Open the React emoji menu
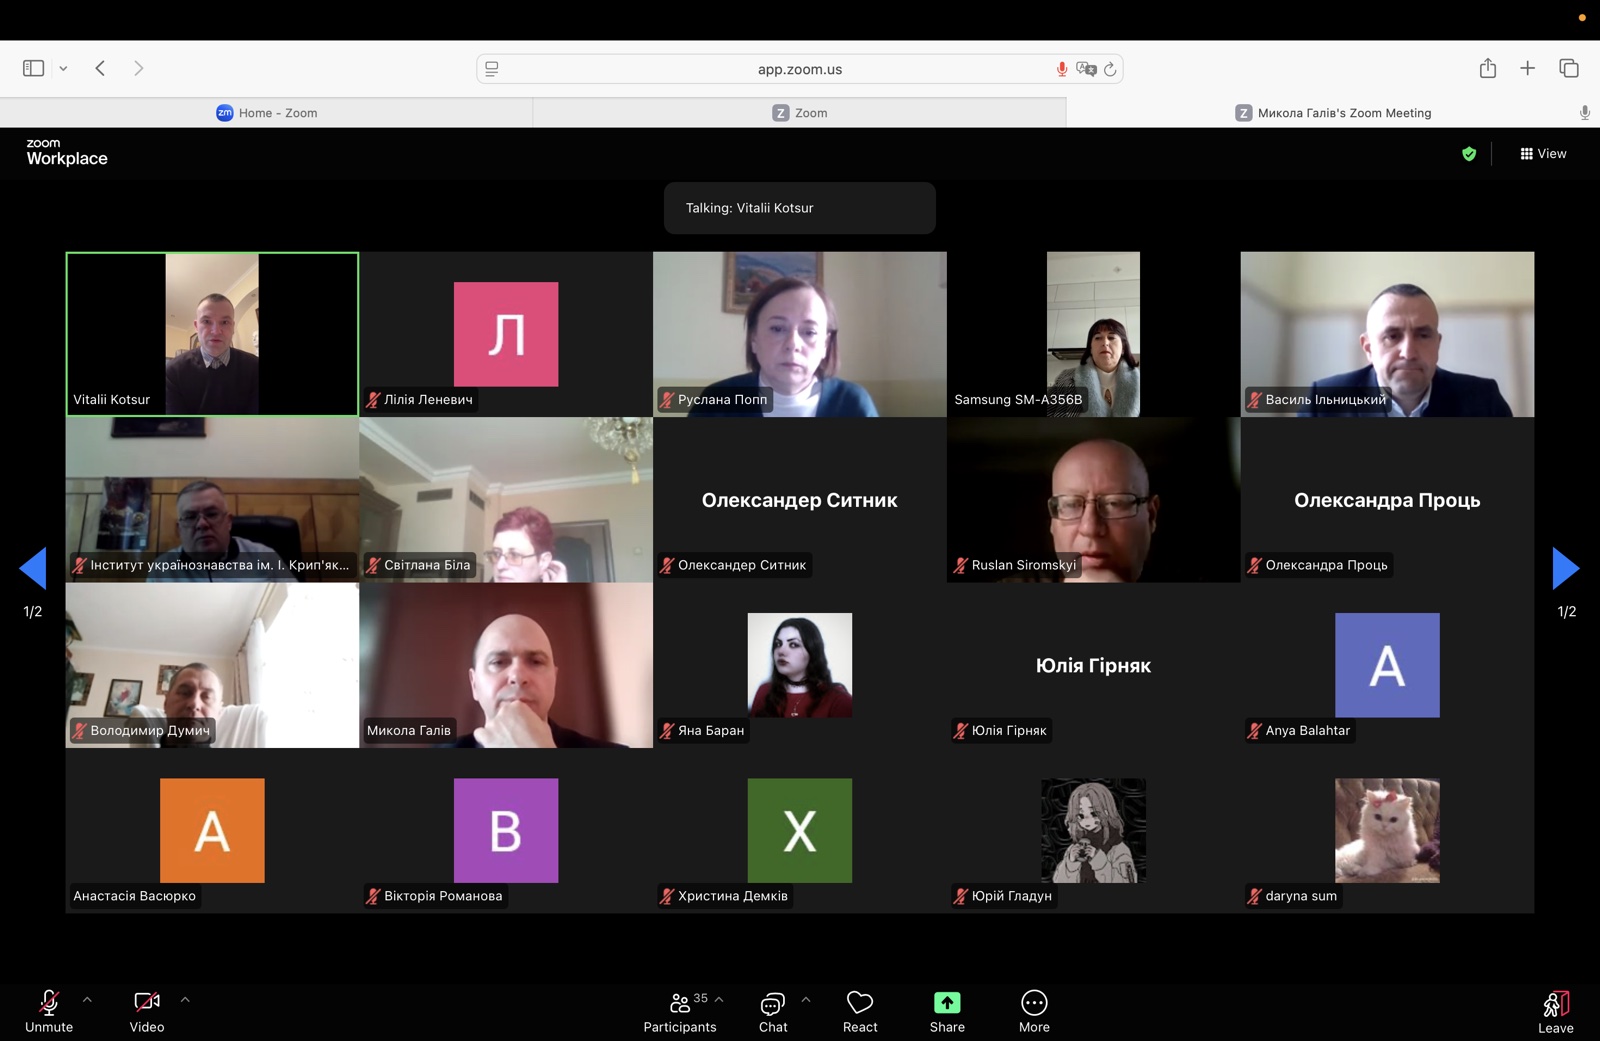 click(x=859, y=1010)
